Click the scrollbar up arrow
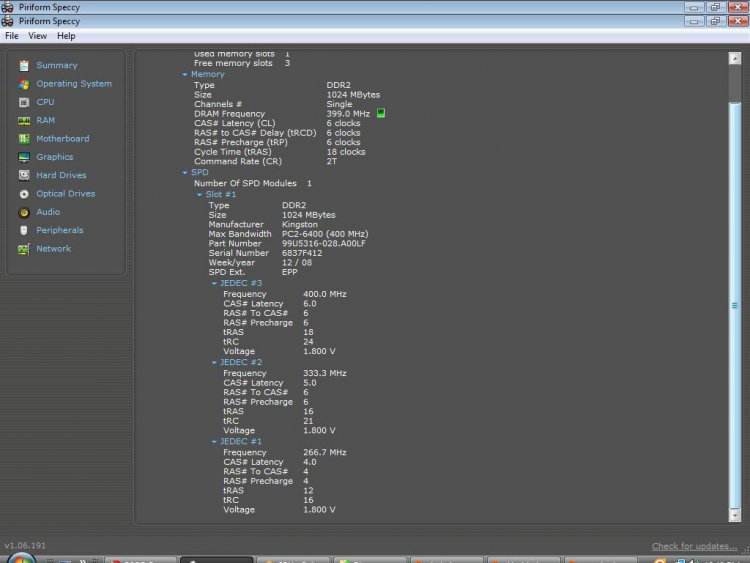The height and width of the screenshot is (563, 750). click(735, 58)
